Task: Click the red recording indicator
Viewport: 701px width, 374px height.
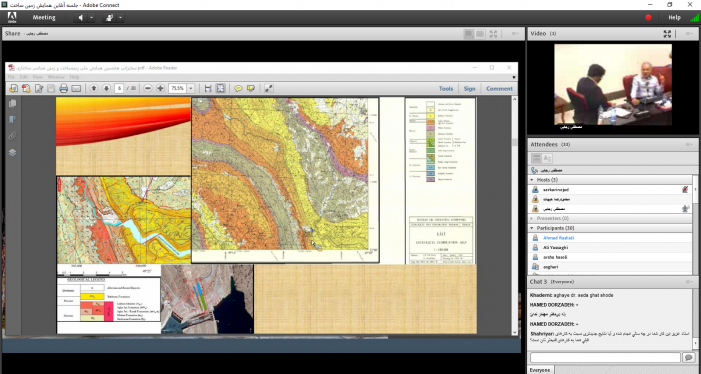Action: click(x=648, y=18)
